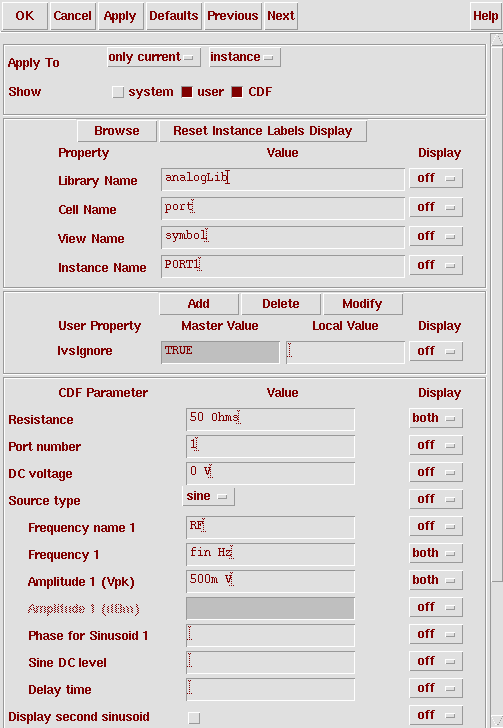Open Amplitude 1 (dBm) display dropdown
The height and width of the screenshot is (728, 503).
pos(436,607)
